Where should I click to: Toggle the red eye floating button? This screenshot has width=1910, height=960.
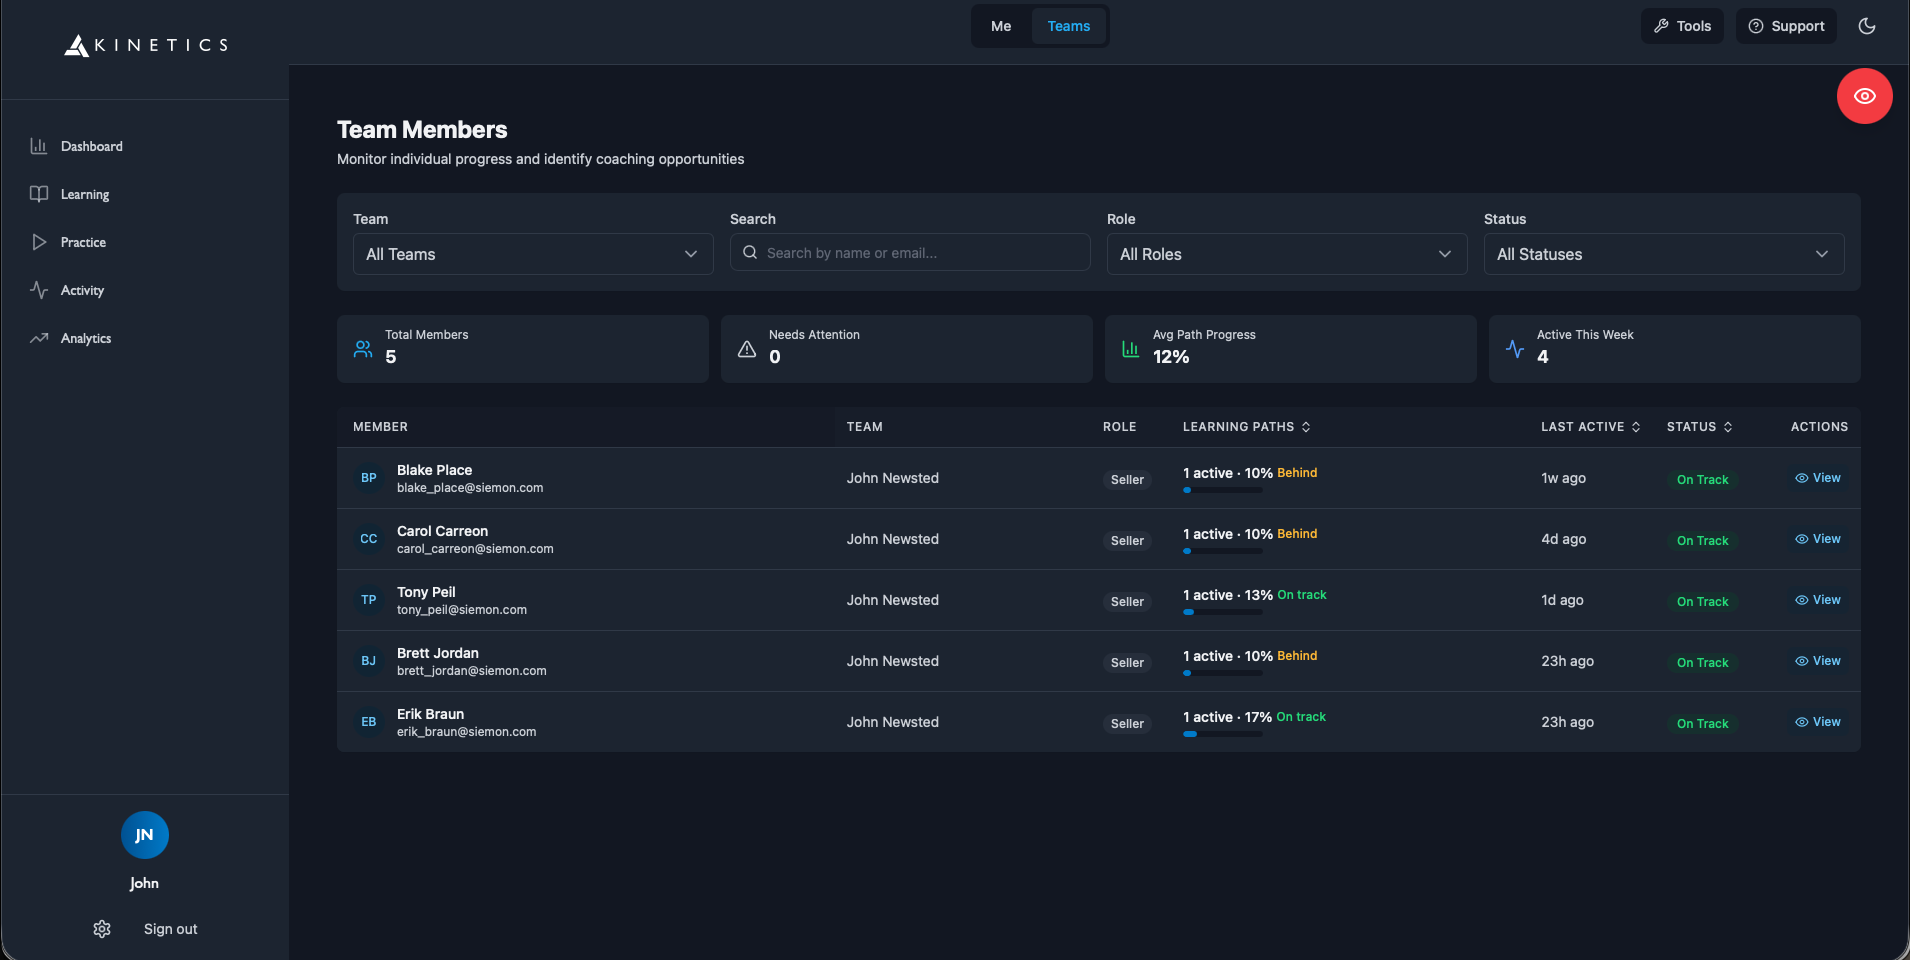(1863, 96)
